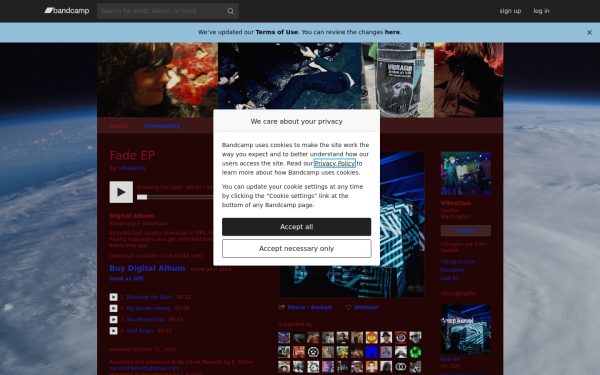Open the You Missed Out track title link
Screen dimensions: 600x375
(x=145, y=320)
